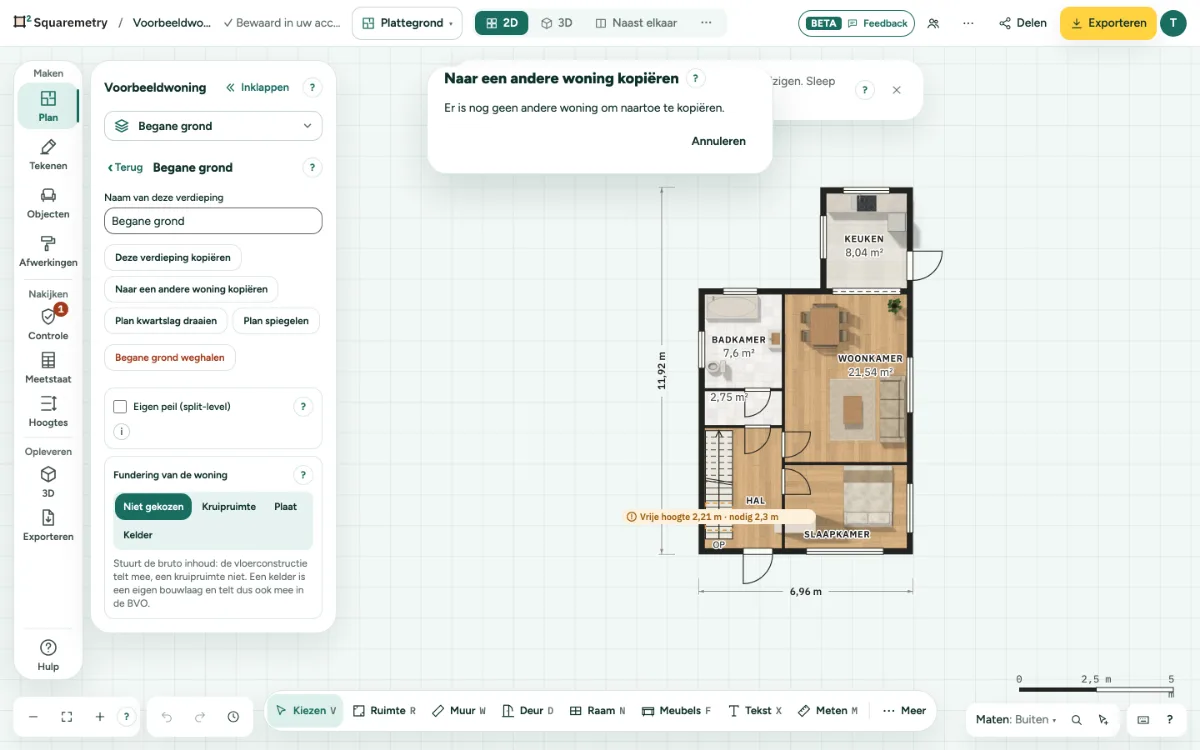Open the keyboard shortcuts icon
This screenshot has width=1200, height=750.
pyautogui.click(x=1143, y=720)
